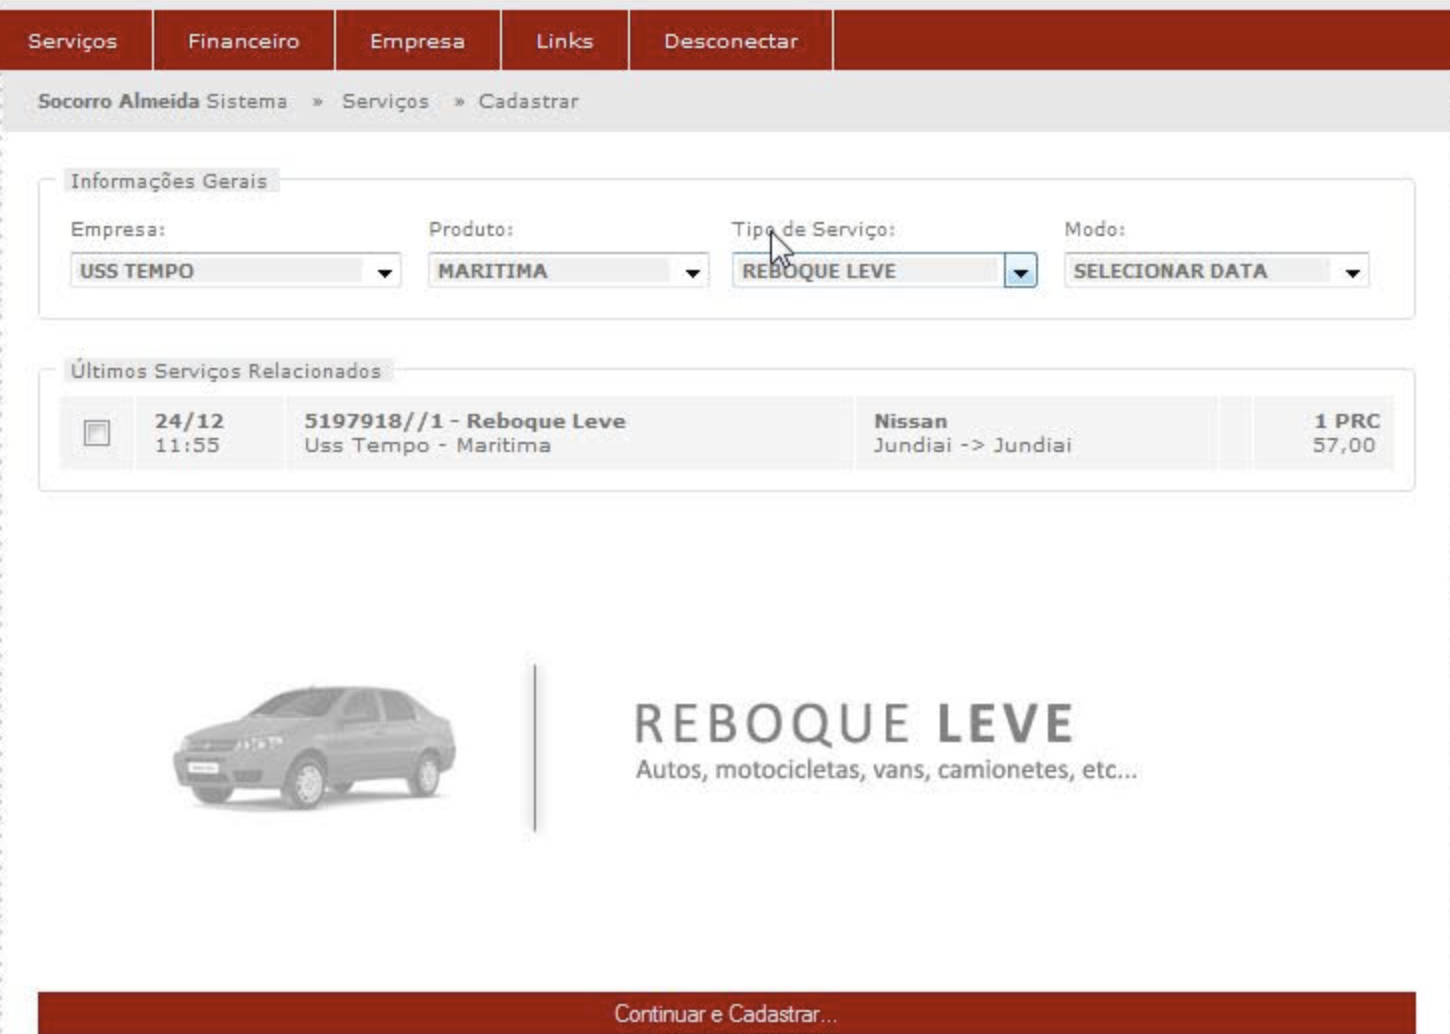Viewport: 1450px width, 1034px height.
Task: Click the gray car image
Action: coord(314,746)
